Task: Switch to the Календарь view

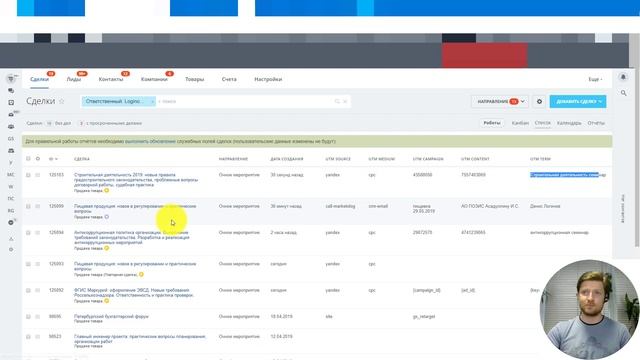Action: (x=569, y=123)
